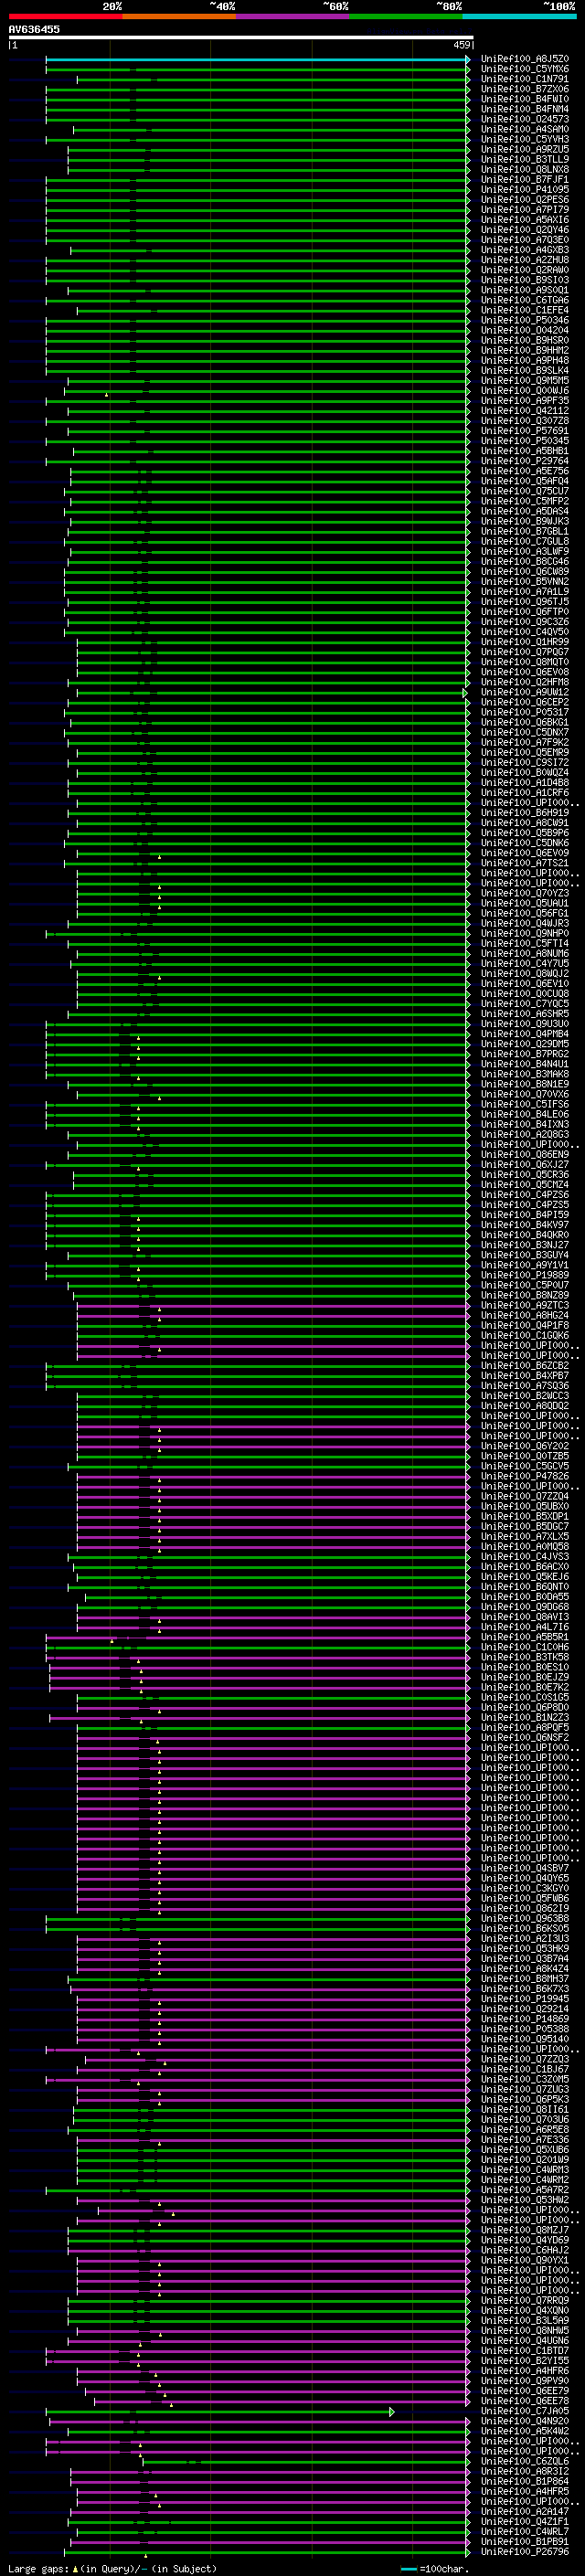Select the UniRef100_Q9U3U0 label
The width and height of the screenshot is (585, 2576).
(x=524, y=1023)
